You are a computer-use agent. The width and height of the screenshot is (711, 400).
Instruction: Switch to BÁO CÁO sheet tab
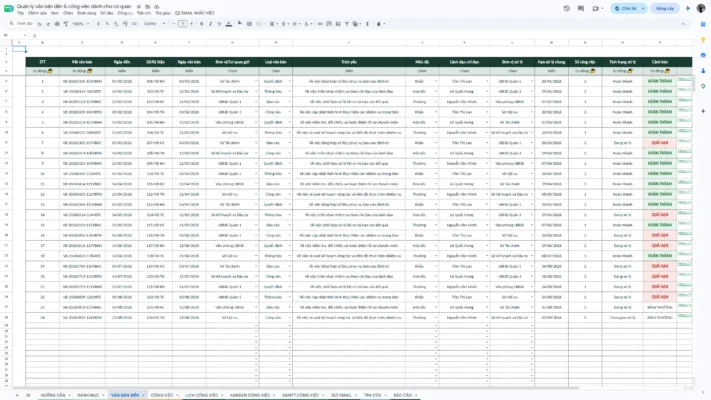pyautogui.click(x=403, y=395)
